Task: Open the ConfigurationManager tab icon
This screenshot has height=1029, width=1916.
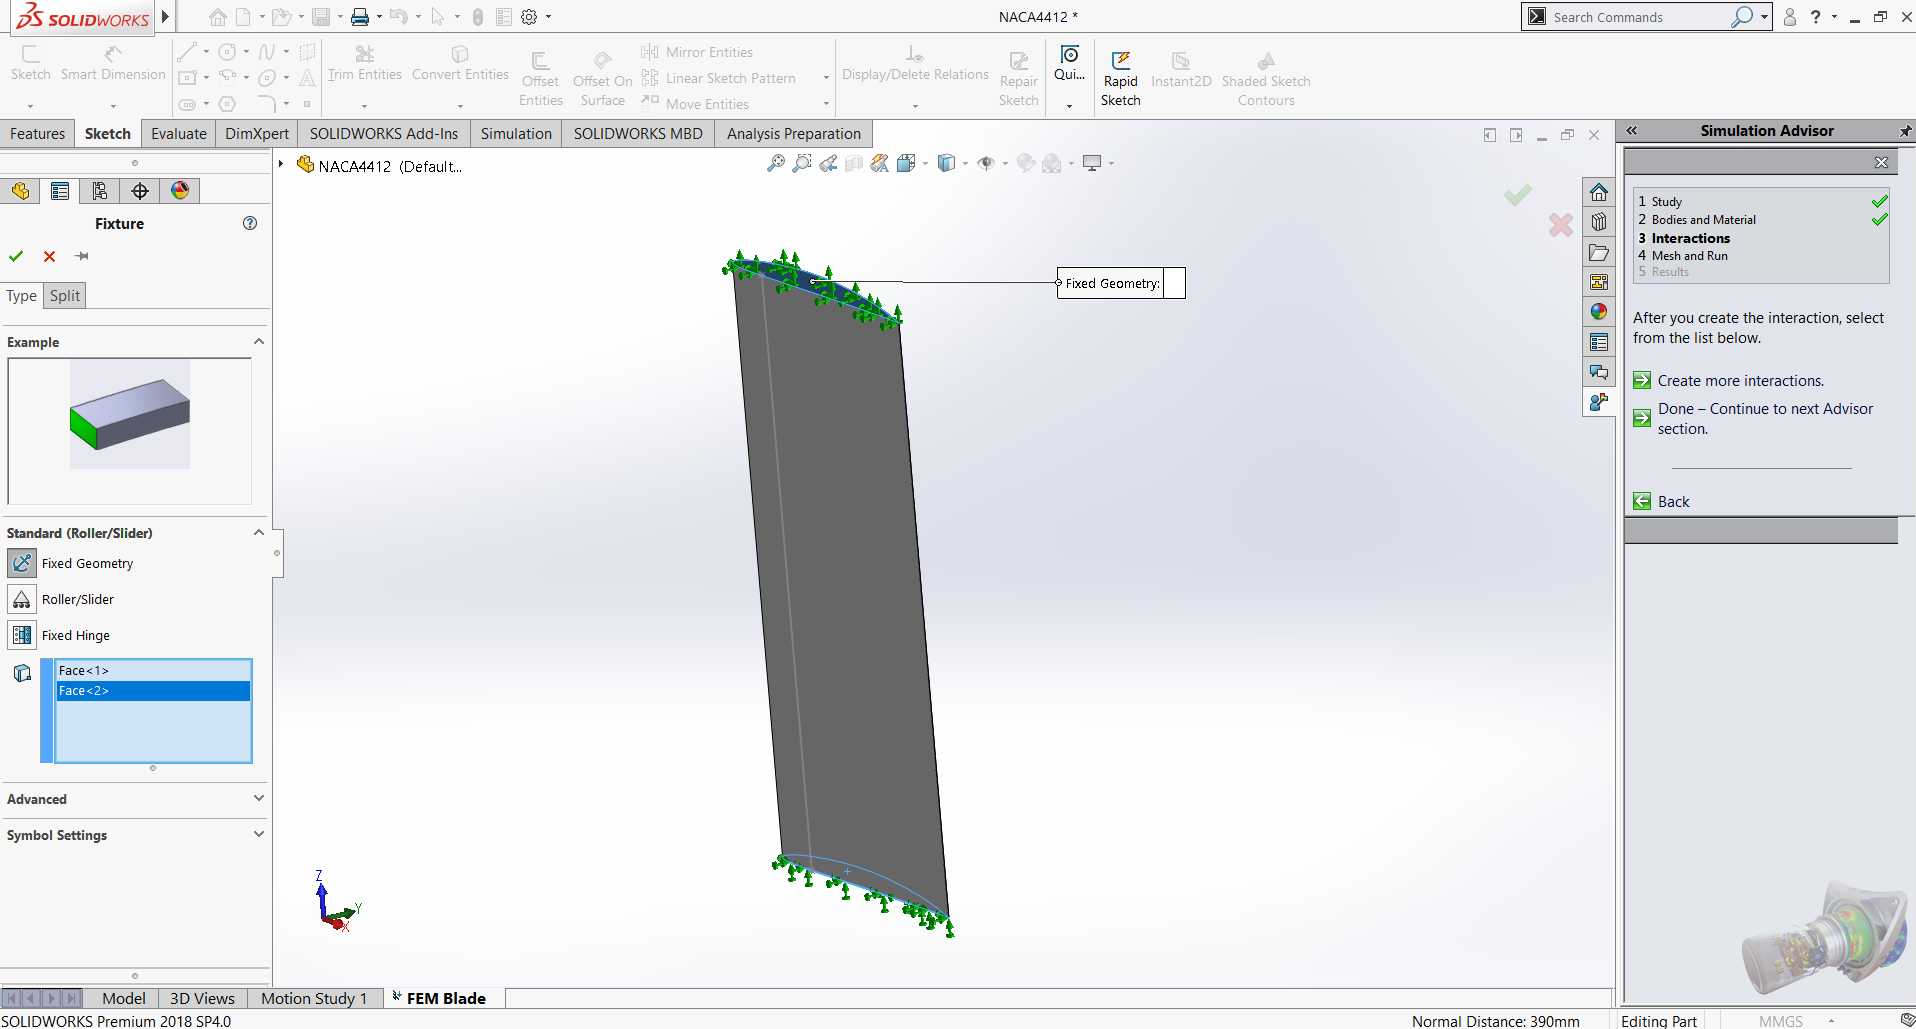Action: click(100, 191)
